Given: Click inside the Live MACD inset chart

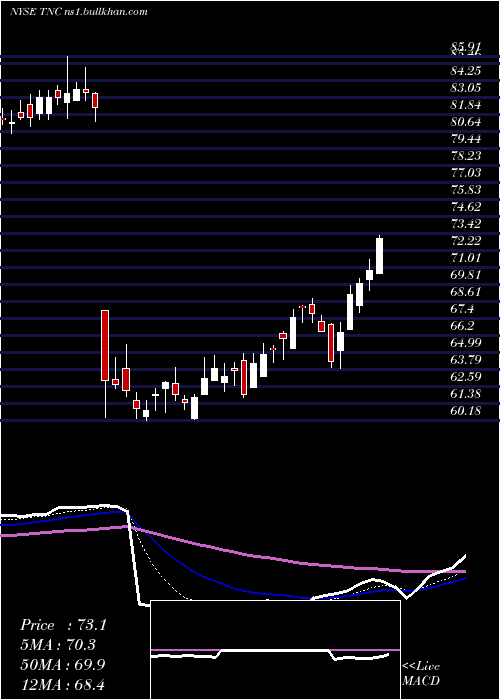Looking at the screenshot, I should (x=275, y=650).
